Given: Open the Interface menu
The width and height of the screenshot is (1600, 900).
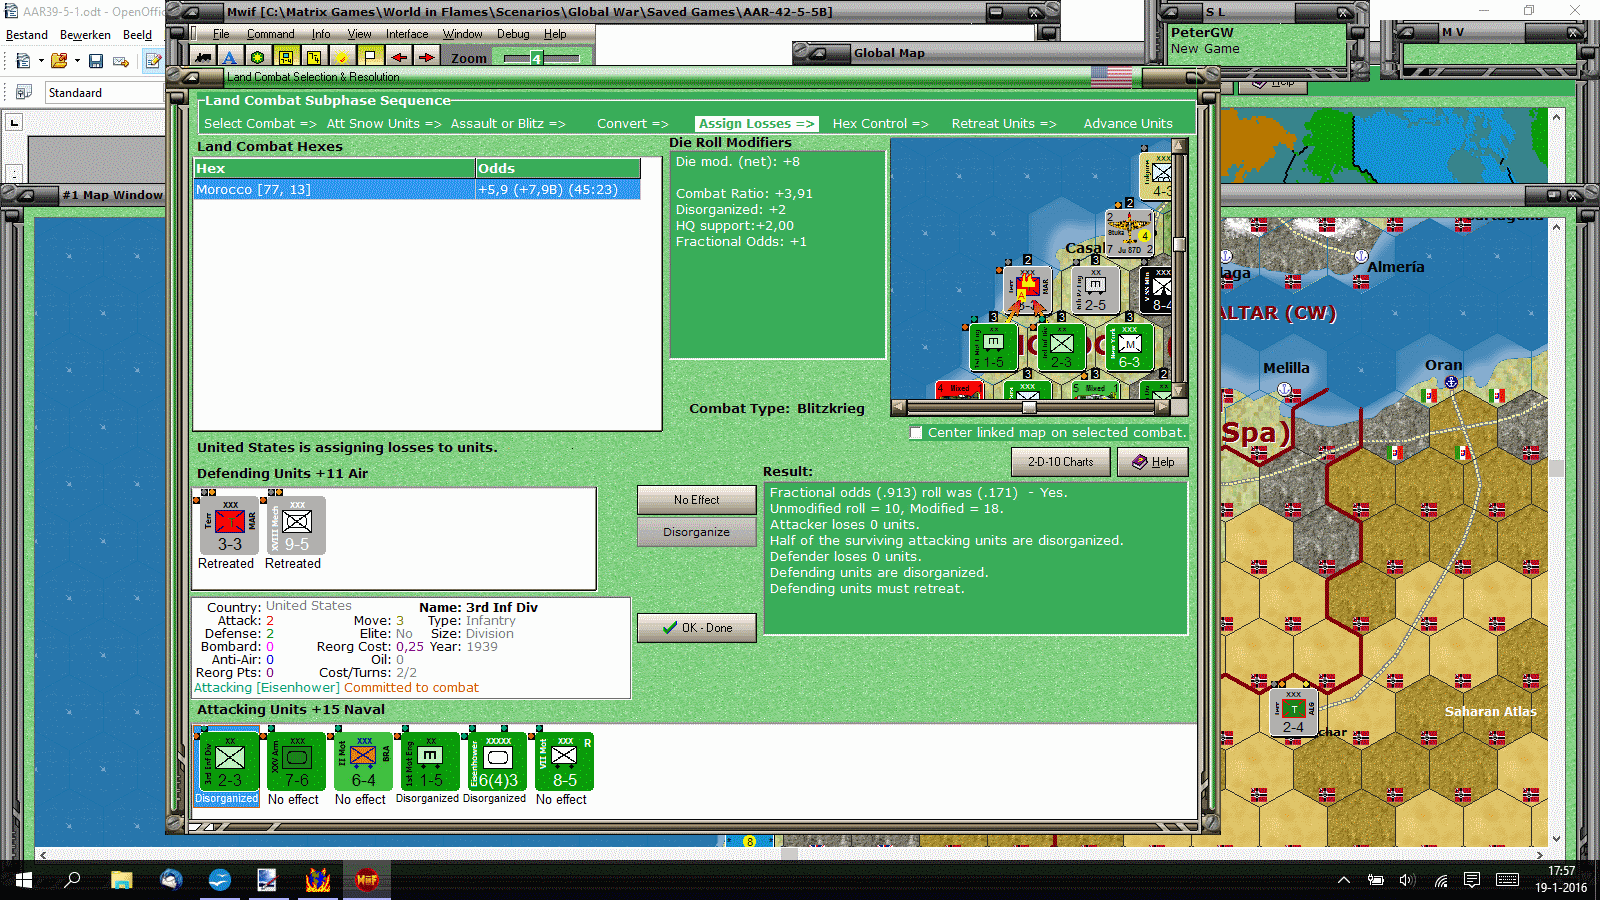Looking at the screenshot, I should pos(407,34).
